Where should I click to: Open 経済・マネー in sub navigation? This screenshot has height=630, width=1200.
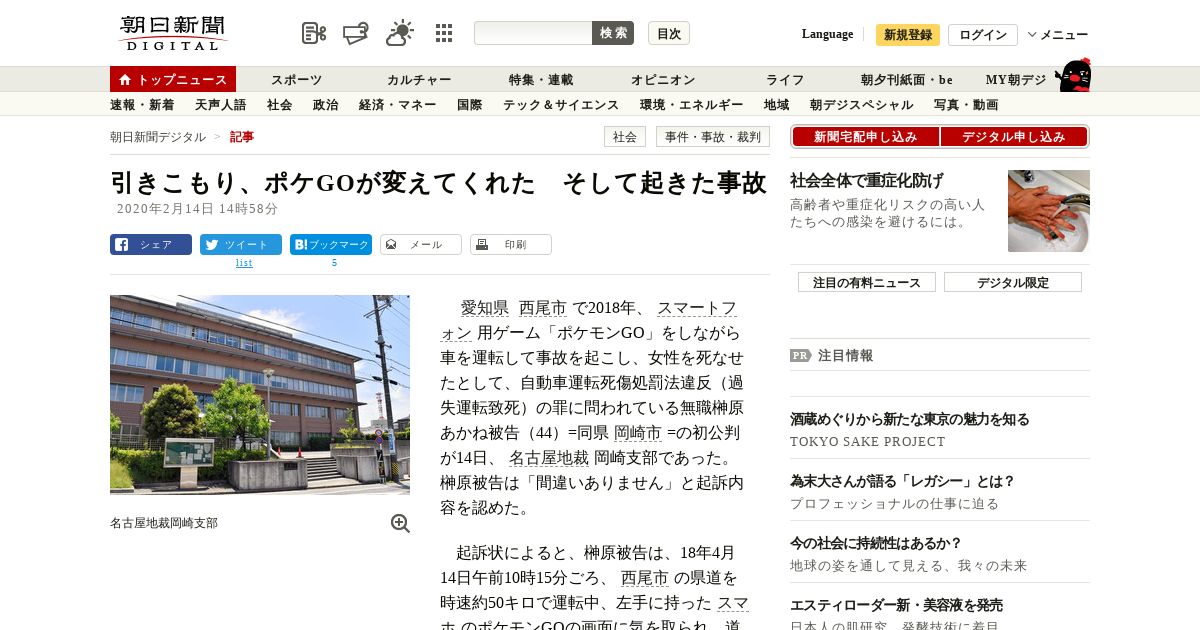[x=397, y=104]
